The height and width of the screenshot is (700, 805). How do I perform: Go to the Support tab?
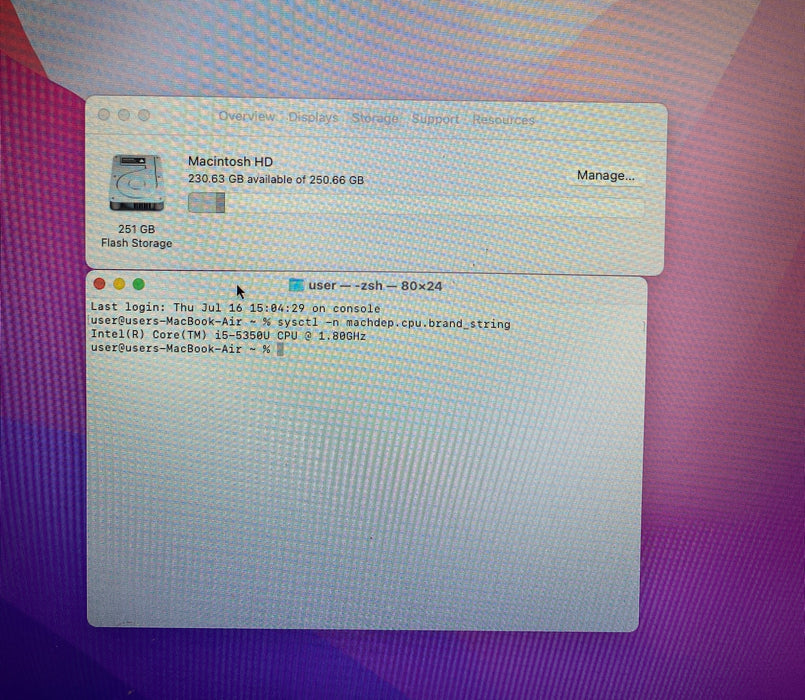435,119
